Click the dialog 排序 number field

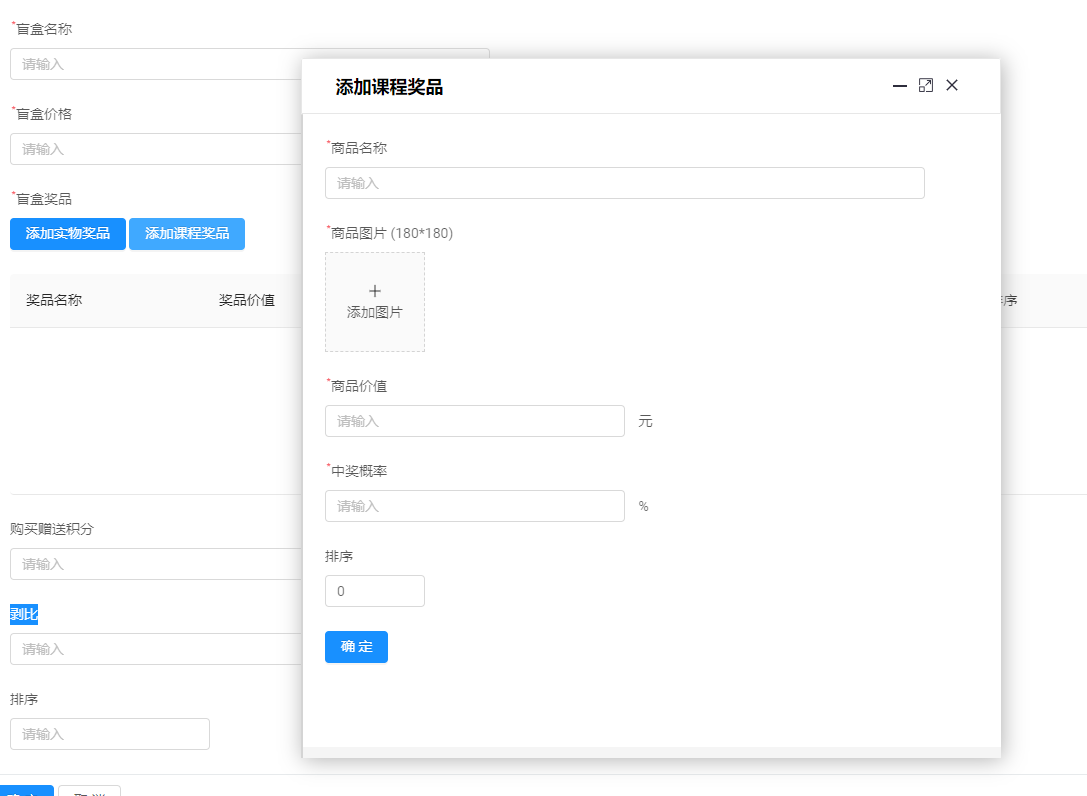click(x=375, y=591)
